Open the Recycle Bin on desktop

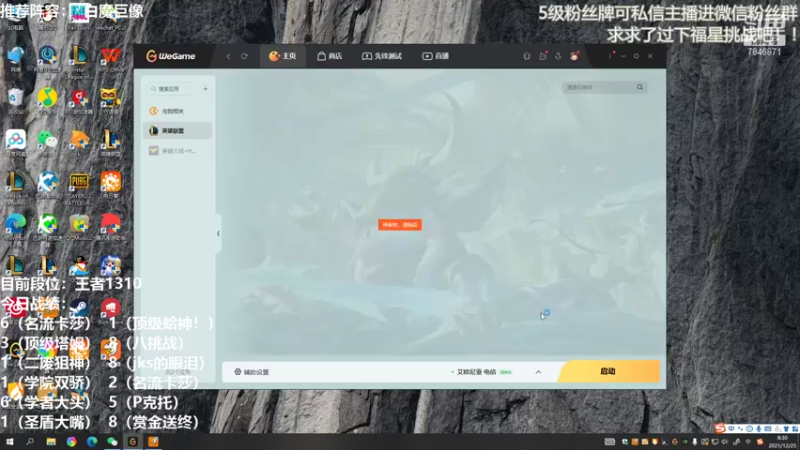point(15,101)
